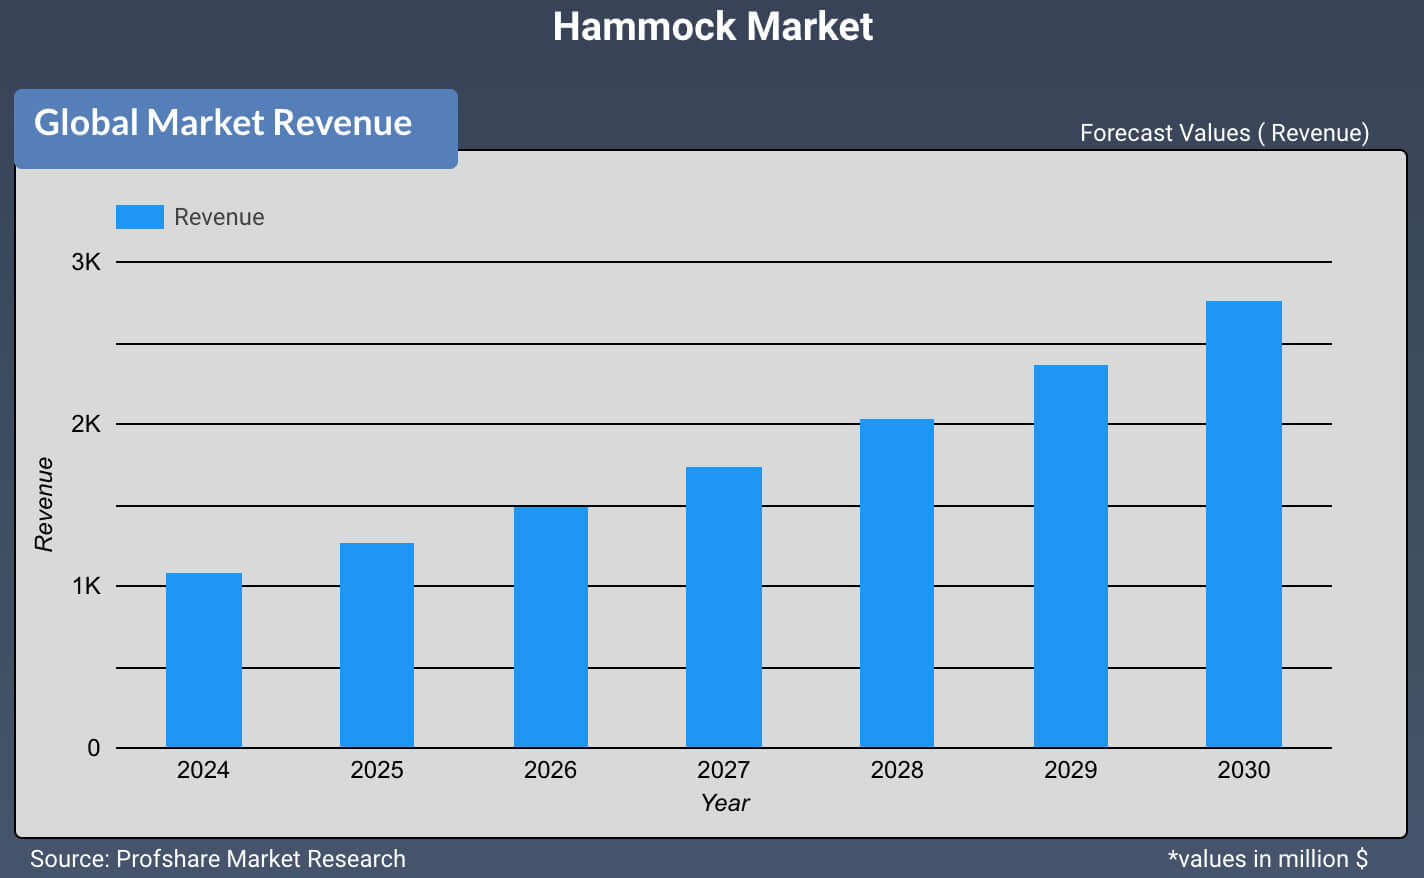
Task: Click the 3K y-axis label
Action: click(86, 262)
